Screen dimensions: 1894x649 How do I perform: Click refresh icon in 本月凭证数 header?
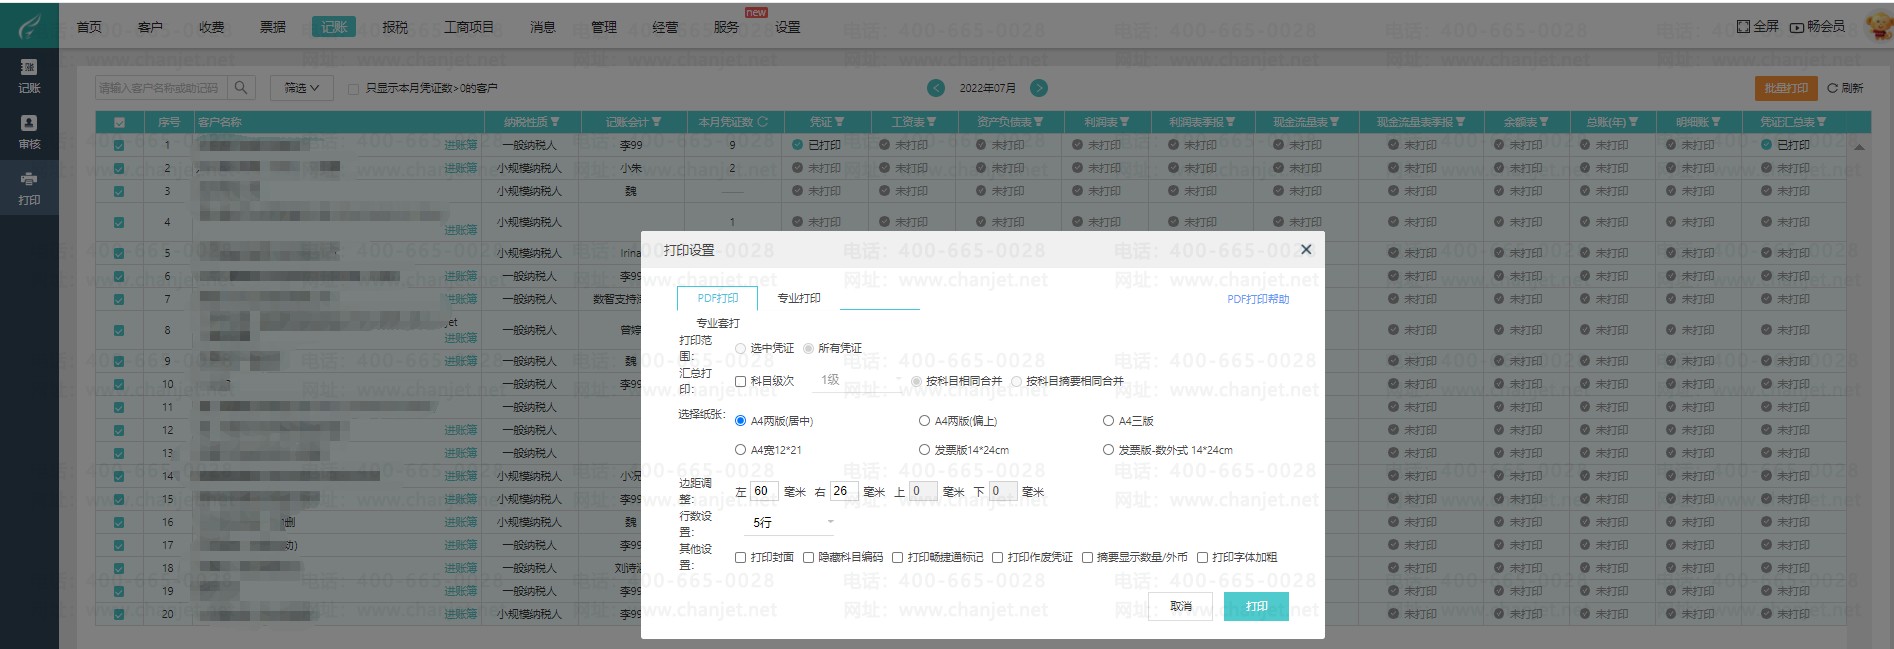[763, 122]
